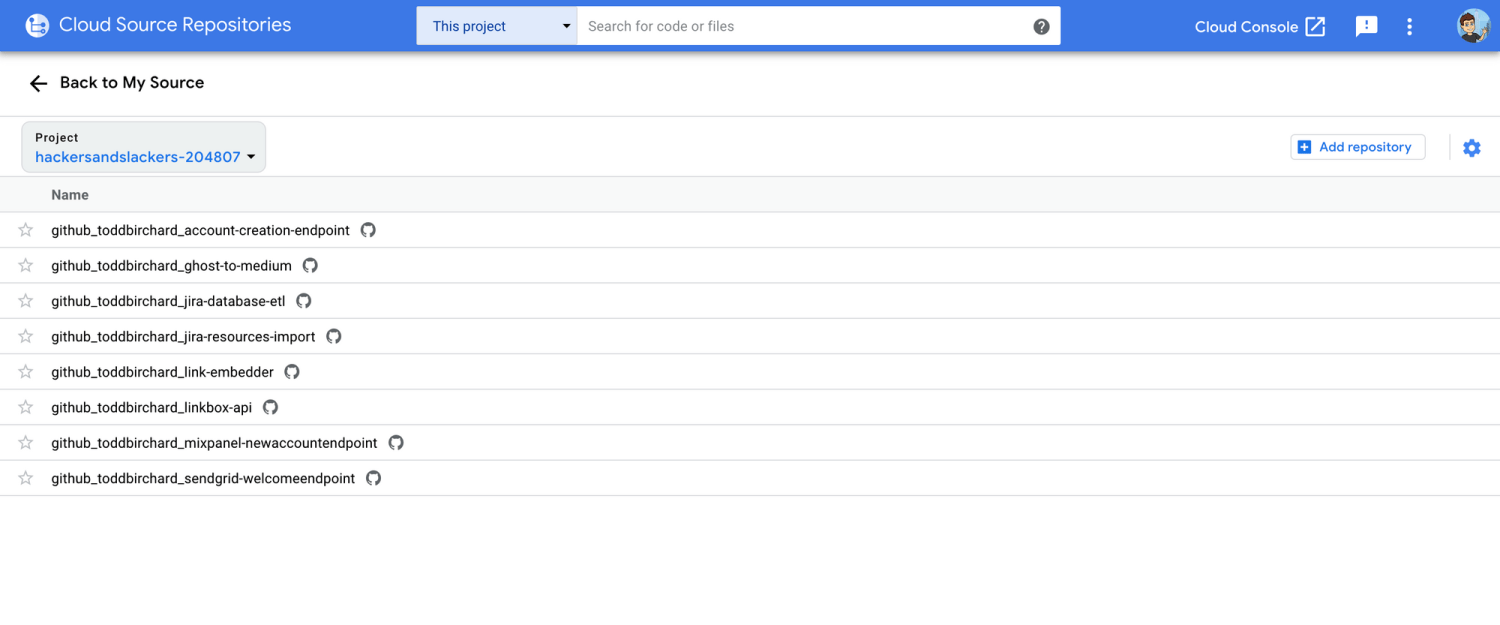Open the hackersandslackers-204807 project selector
This screenshot has width=1500, height=625.
[x=144, y=147]
